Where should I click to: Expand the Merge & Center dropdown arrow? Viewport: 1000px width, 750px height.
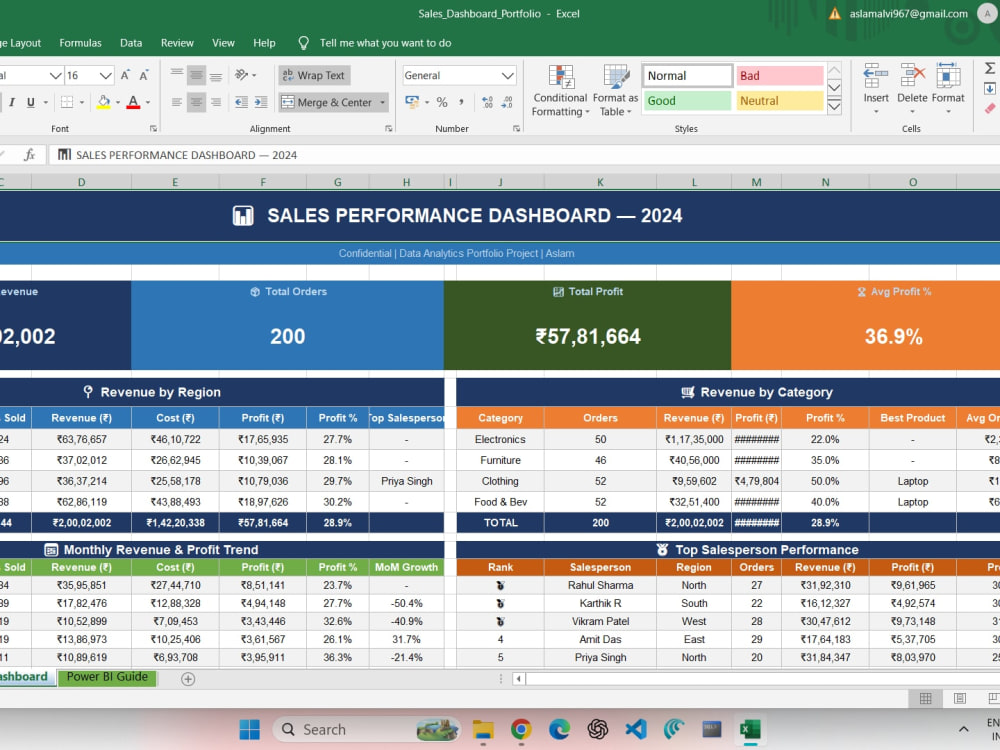click(x=383, y=102)
